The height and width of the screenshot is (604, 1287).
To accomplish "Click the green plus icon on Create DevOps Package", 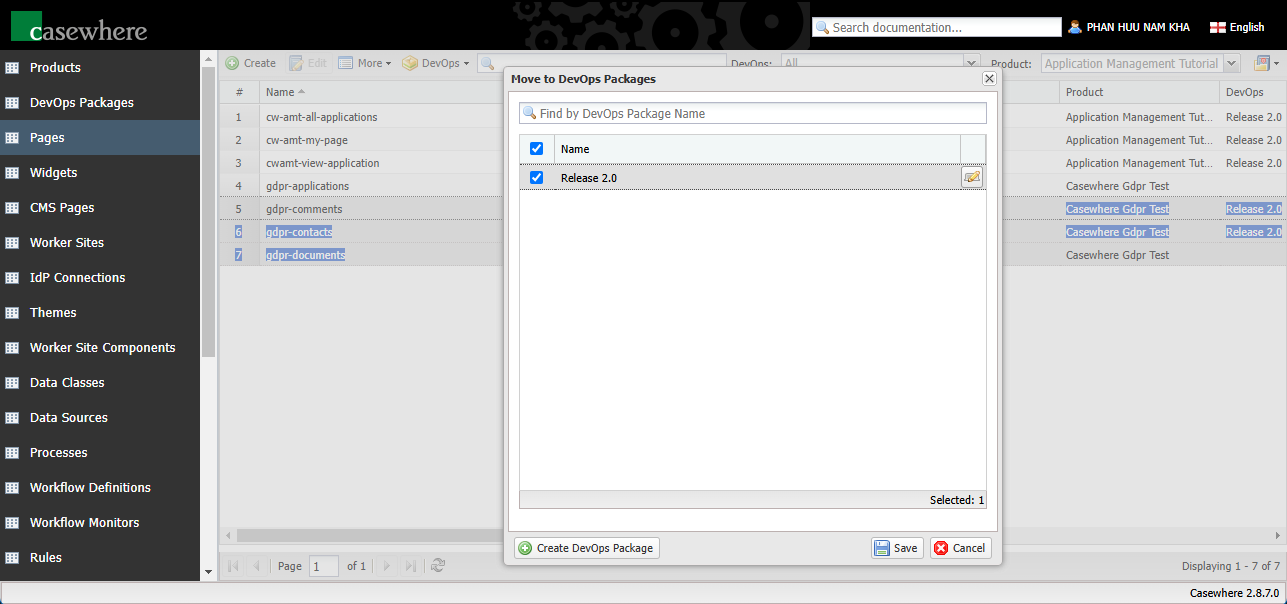I will [x=525, y=548].
